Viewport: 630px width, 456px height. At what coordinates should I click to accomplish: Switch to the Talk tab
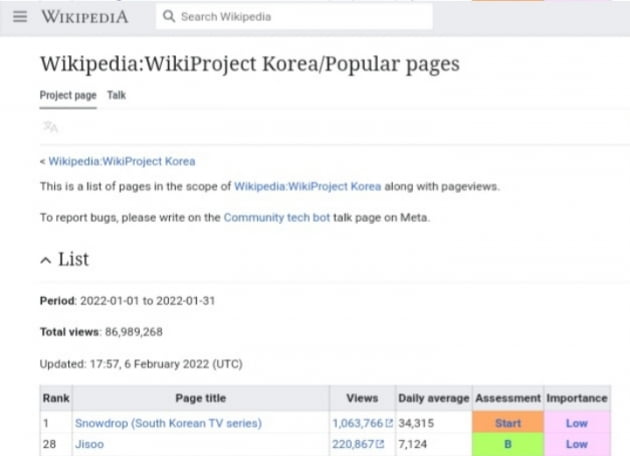(117, 95)
